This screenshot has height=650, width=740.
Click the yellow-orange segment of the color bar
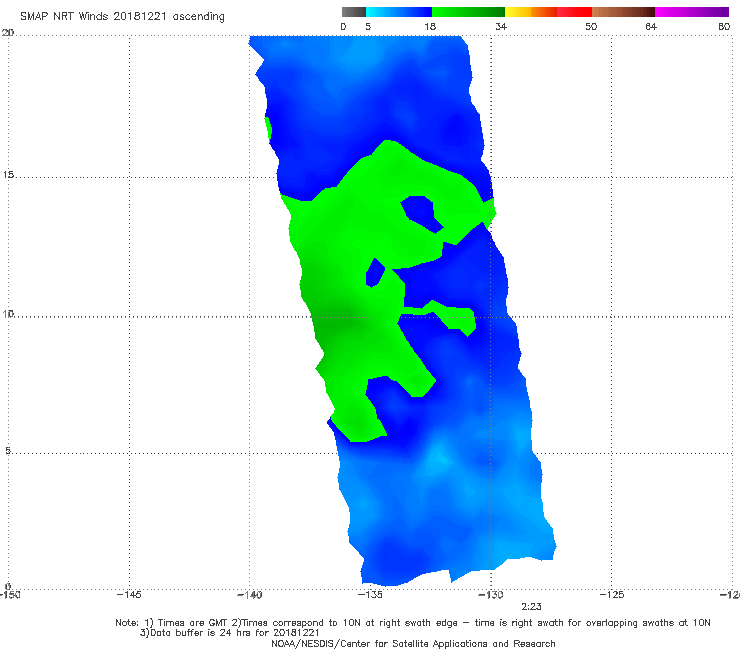(531, 12)
